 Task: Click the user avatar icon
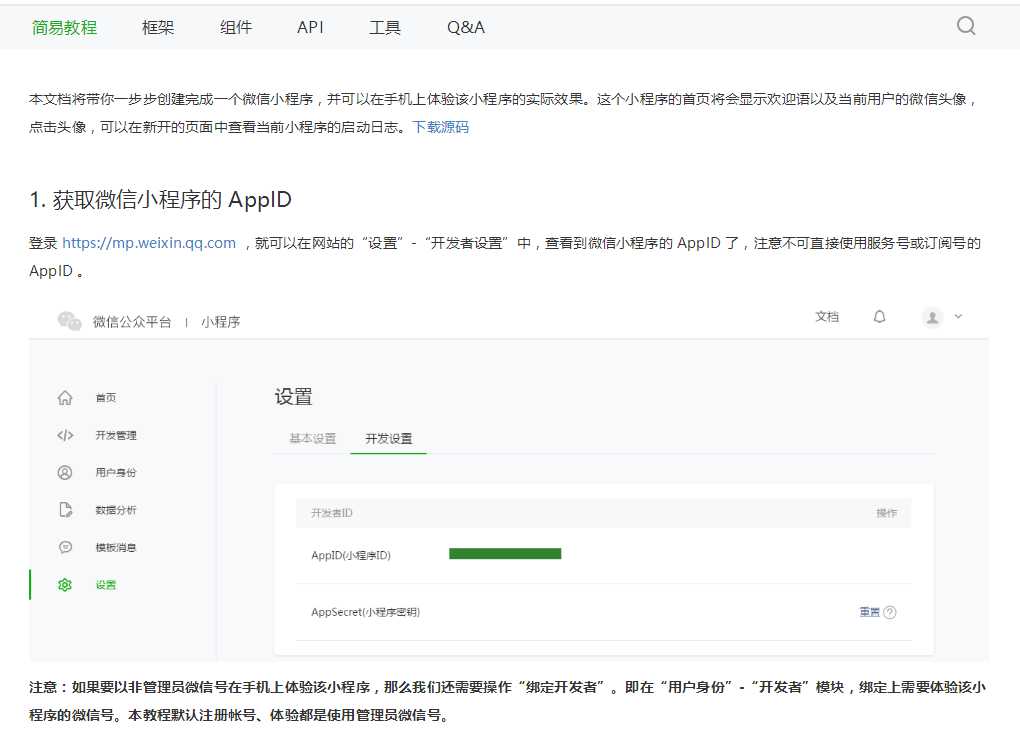click(x=932, y=317)
